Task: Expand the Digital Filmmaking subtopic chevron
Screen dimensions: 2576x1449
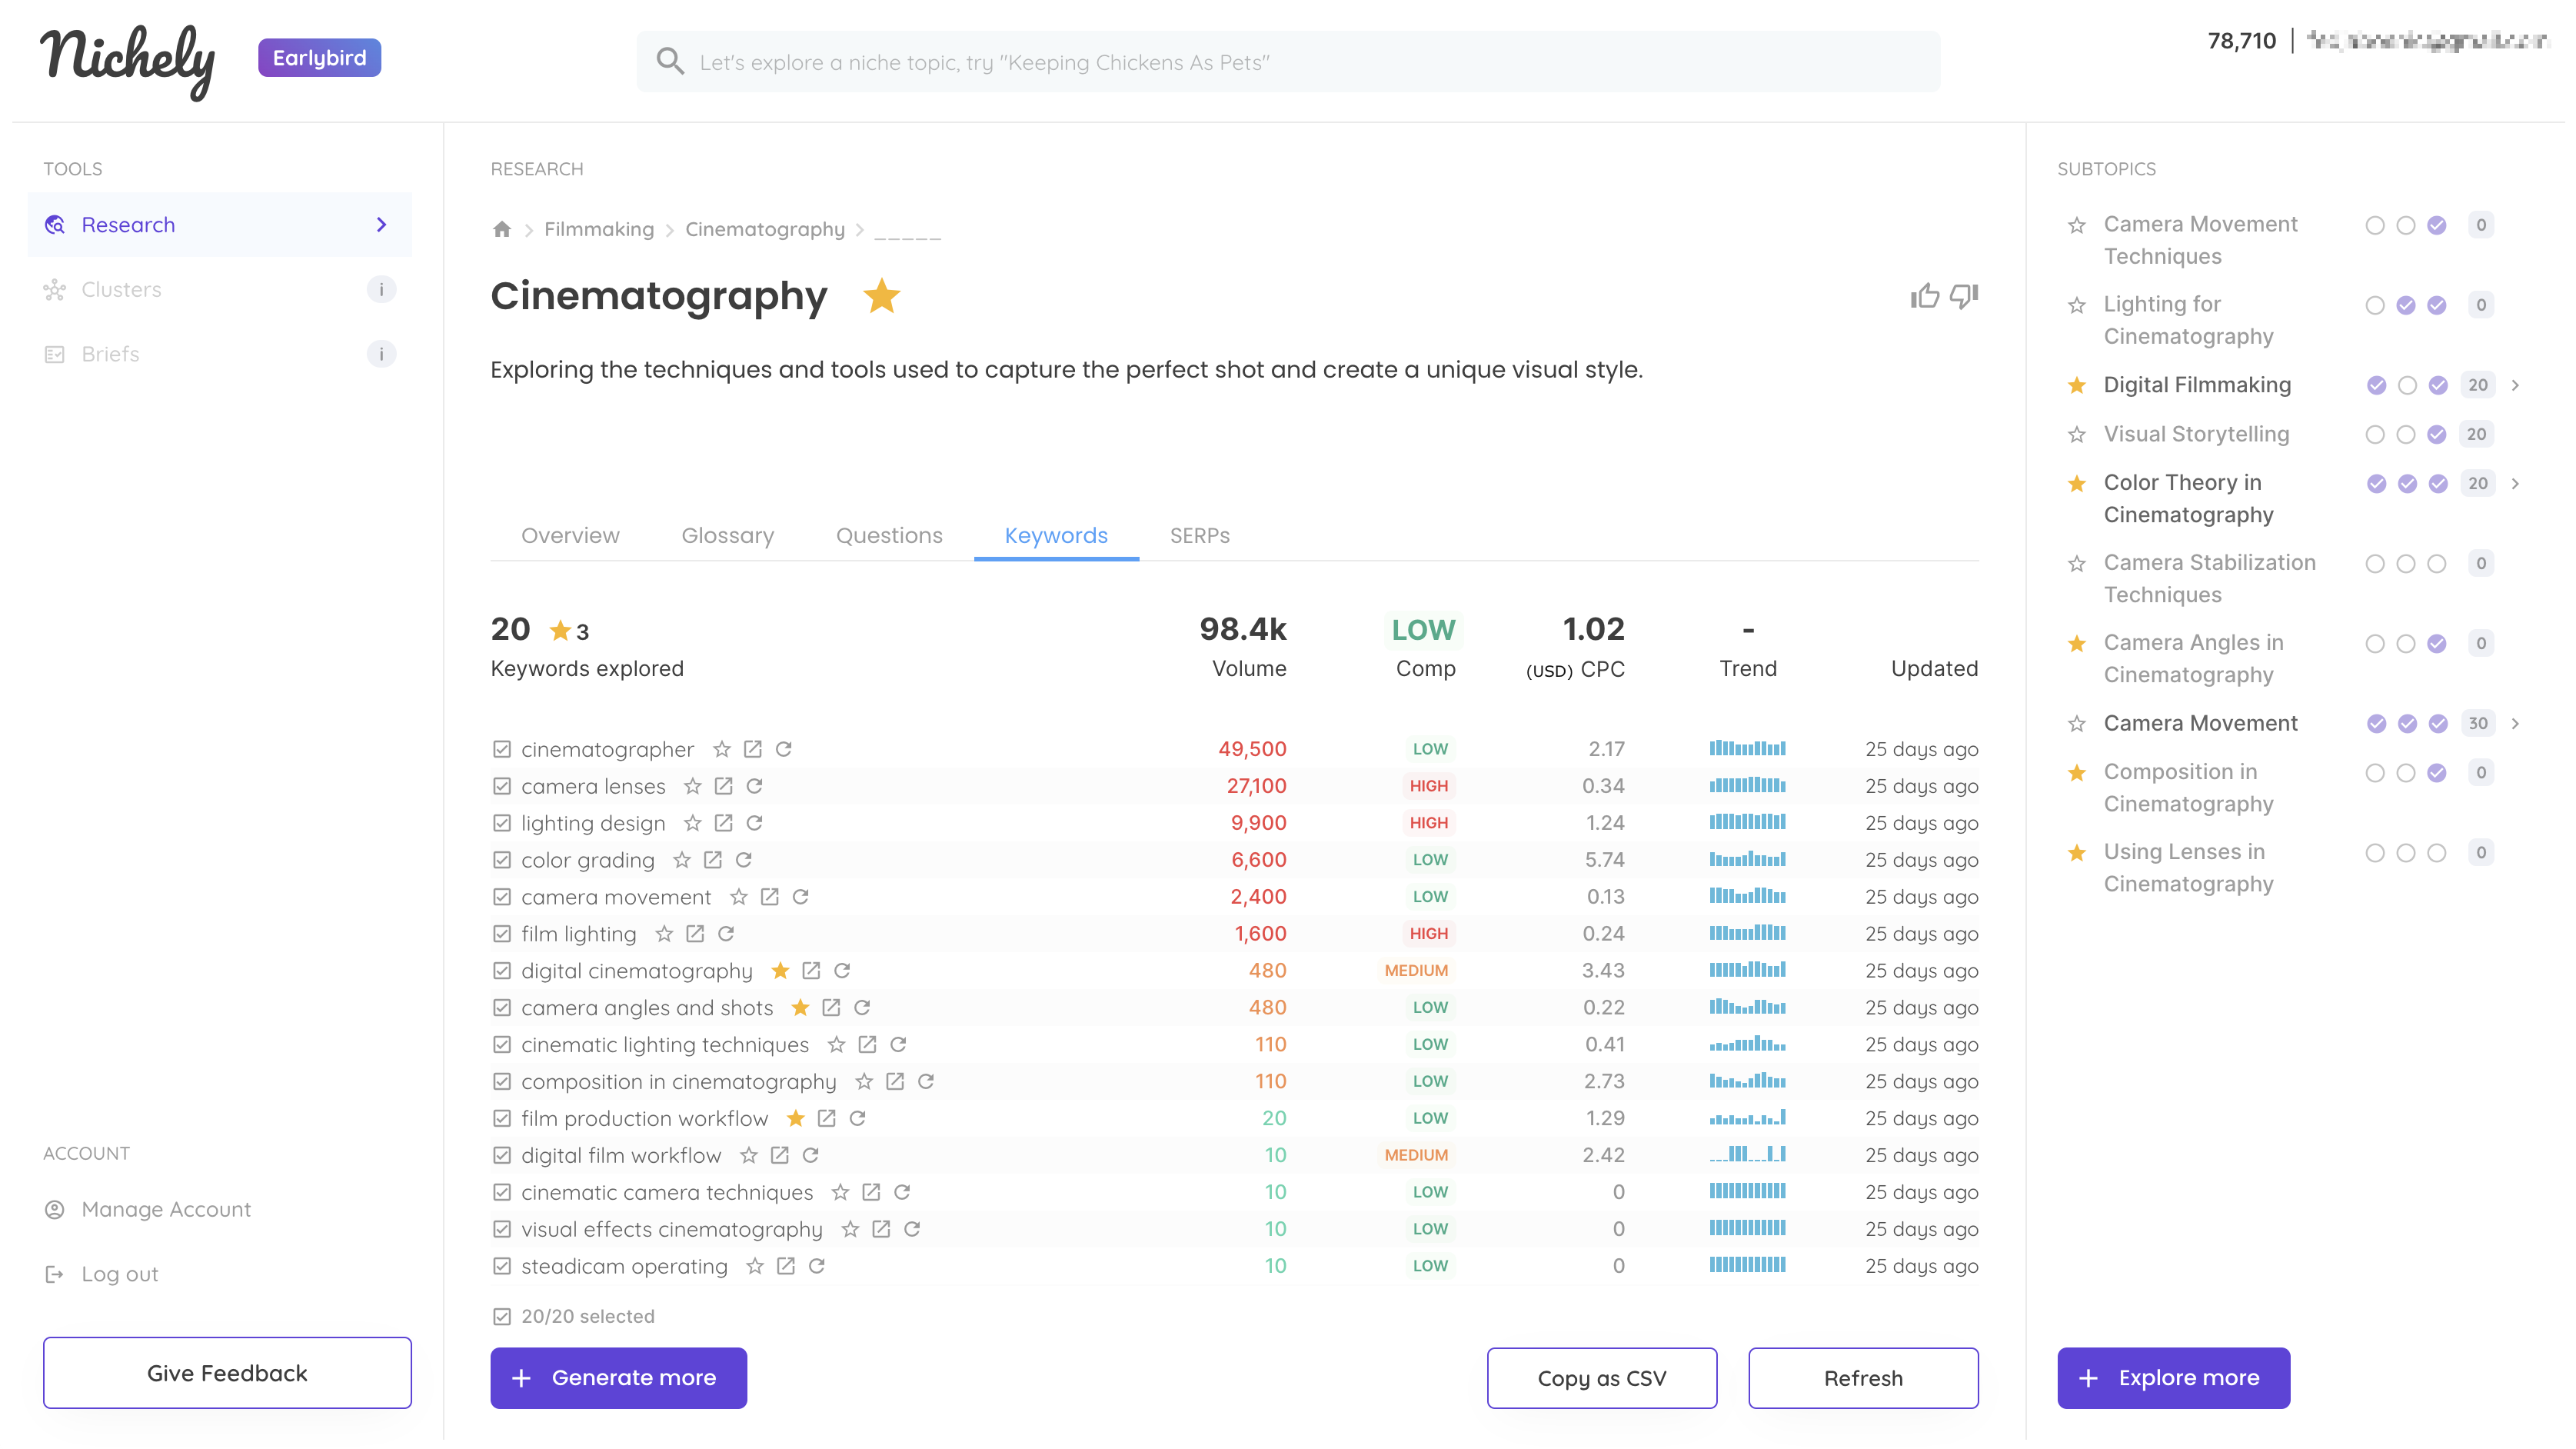Action: click(x=2516, y=385)
